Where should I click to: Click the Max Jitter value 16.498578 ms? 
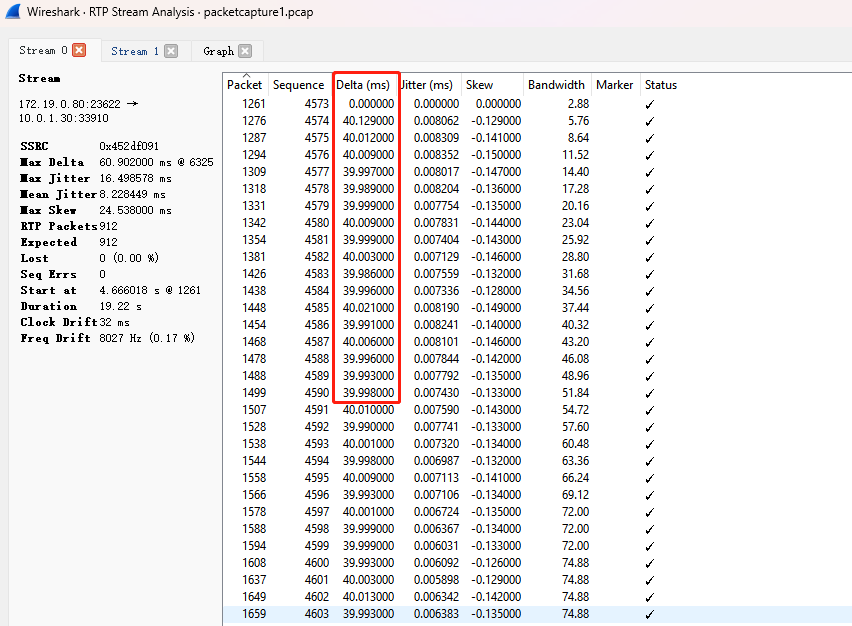[135, 178]
